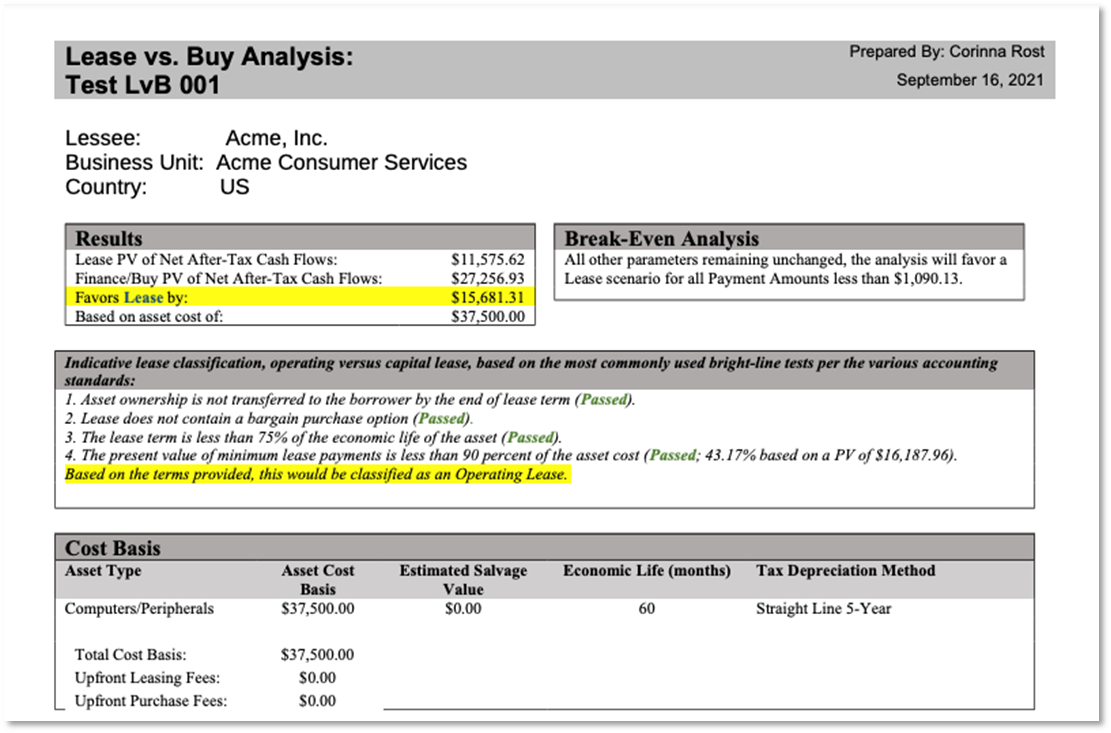Click the Cost Basis section header
The height and width of the screenshot is (733, 1111).
point(113,548)
